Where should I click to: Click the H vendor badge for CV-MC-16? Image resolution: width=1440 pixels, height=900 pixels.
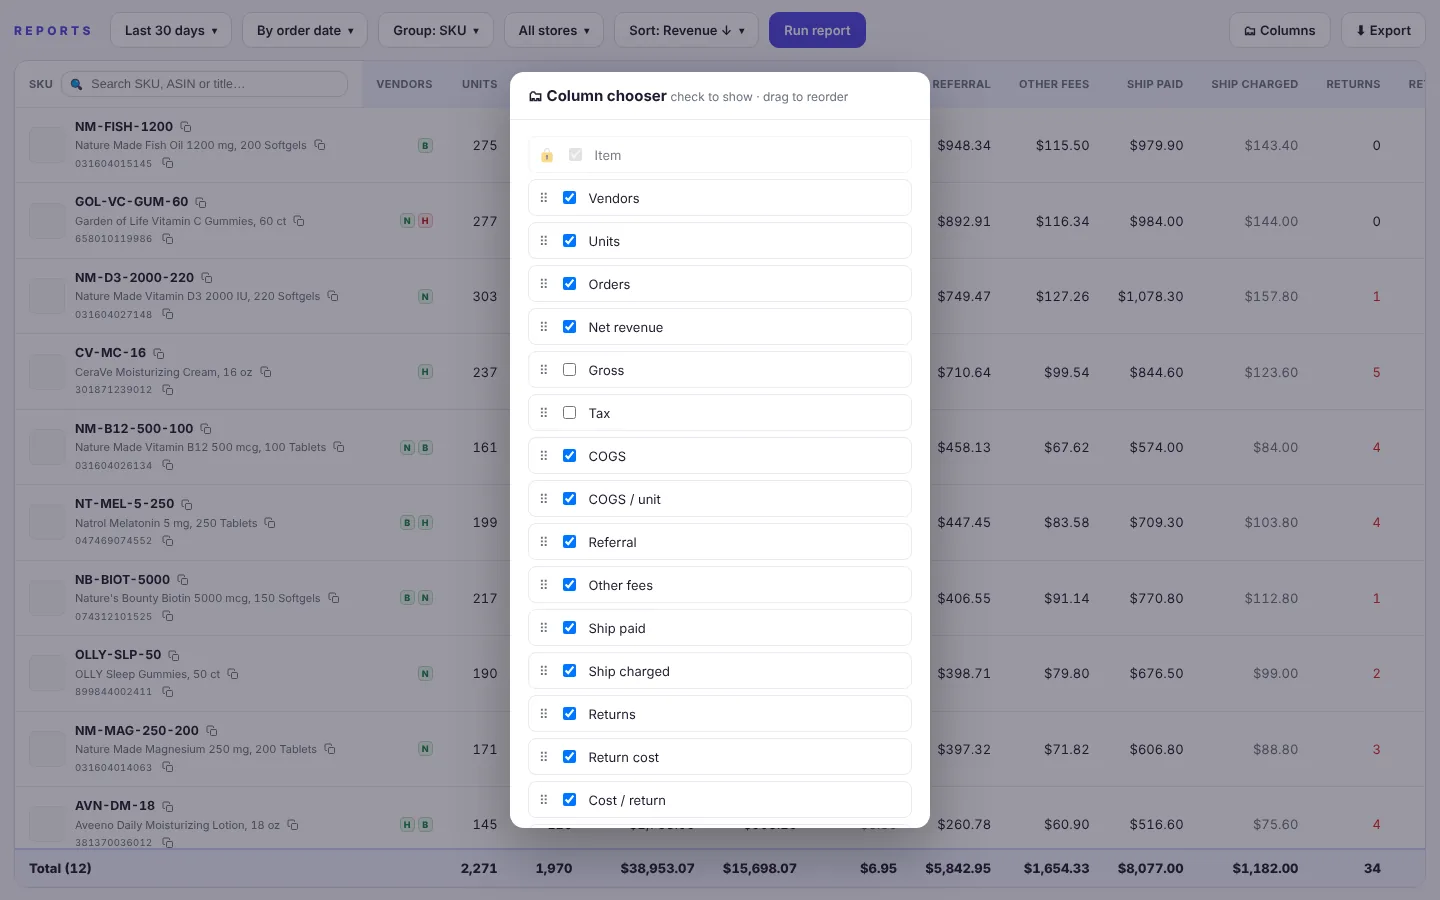(425, 372)
